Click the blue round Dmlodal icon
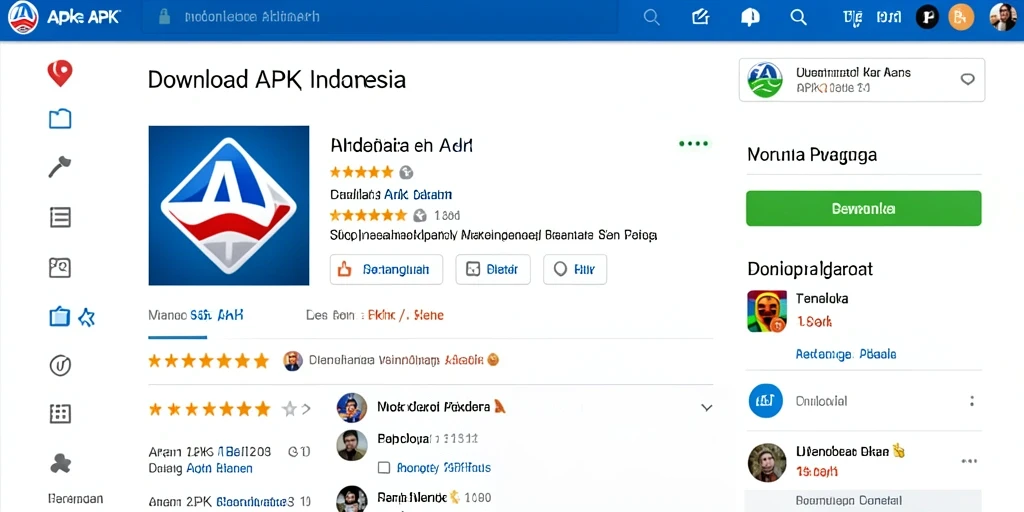Image resolution: width=1024 pixels, height=512 pixels. click(765, 400)
